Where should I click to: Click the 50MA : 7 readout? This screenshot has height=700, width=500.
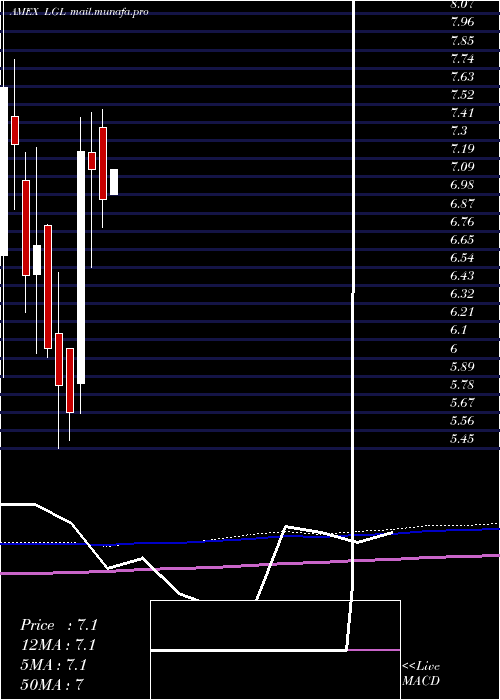pyautogui.click(x=53, y=684)
